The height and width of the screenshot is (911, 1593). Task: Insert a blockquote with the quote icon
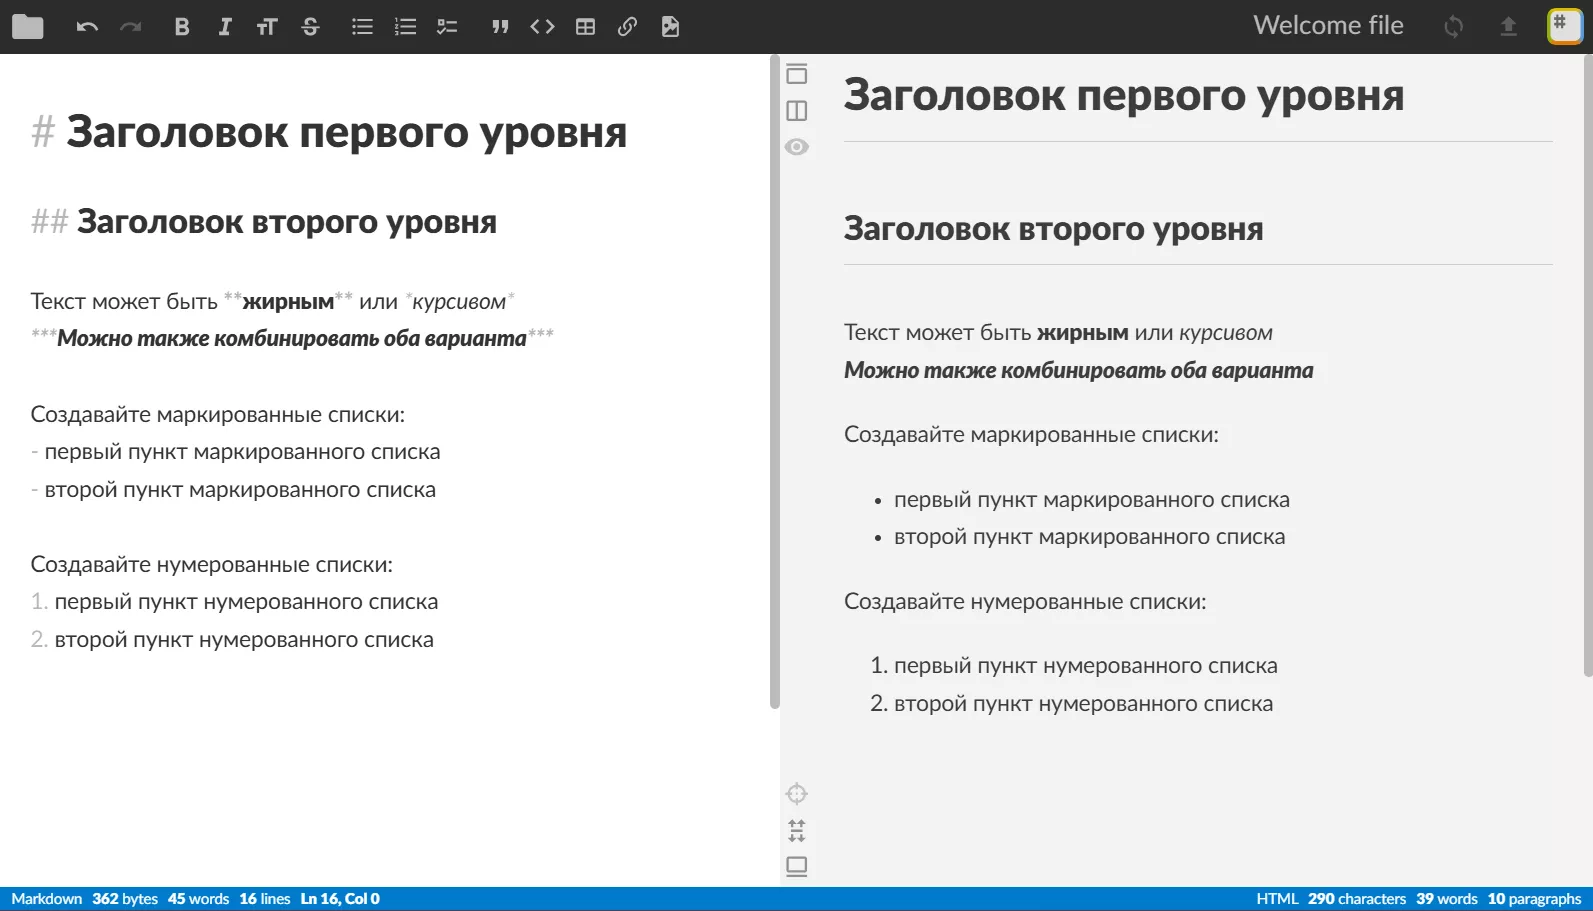500,27
